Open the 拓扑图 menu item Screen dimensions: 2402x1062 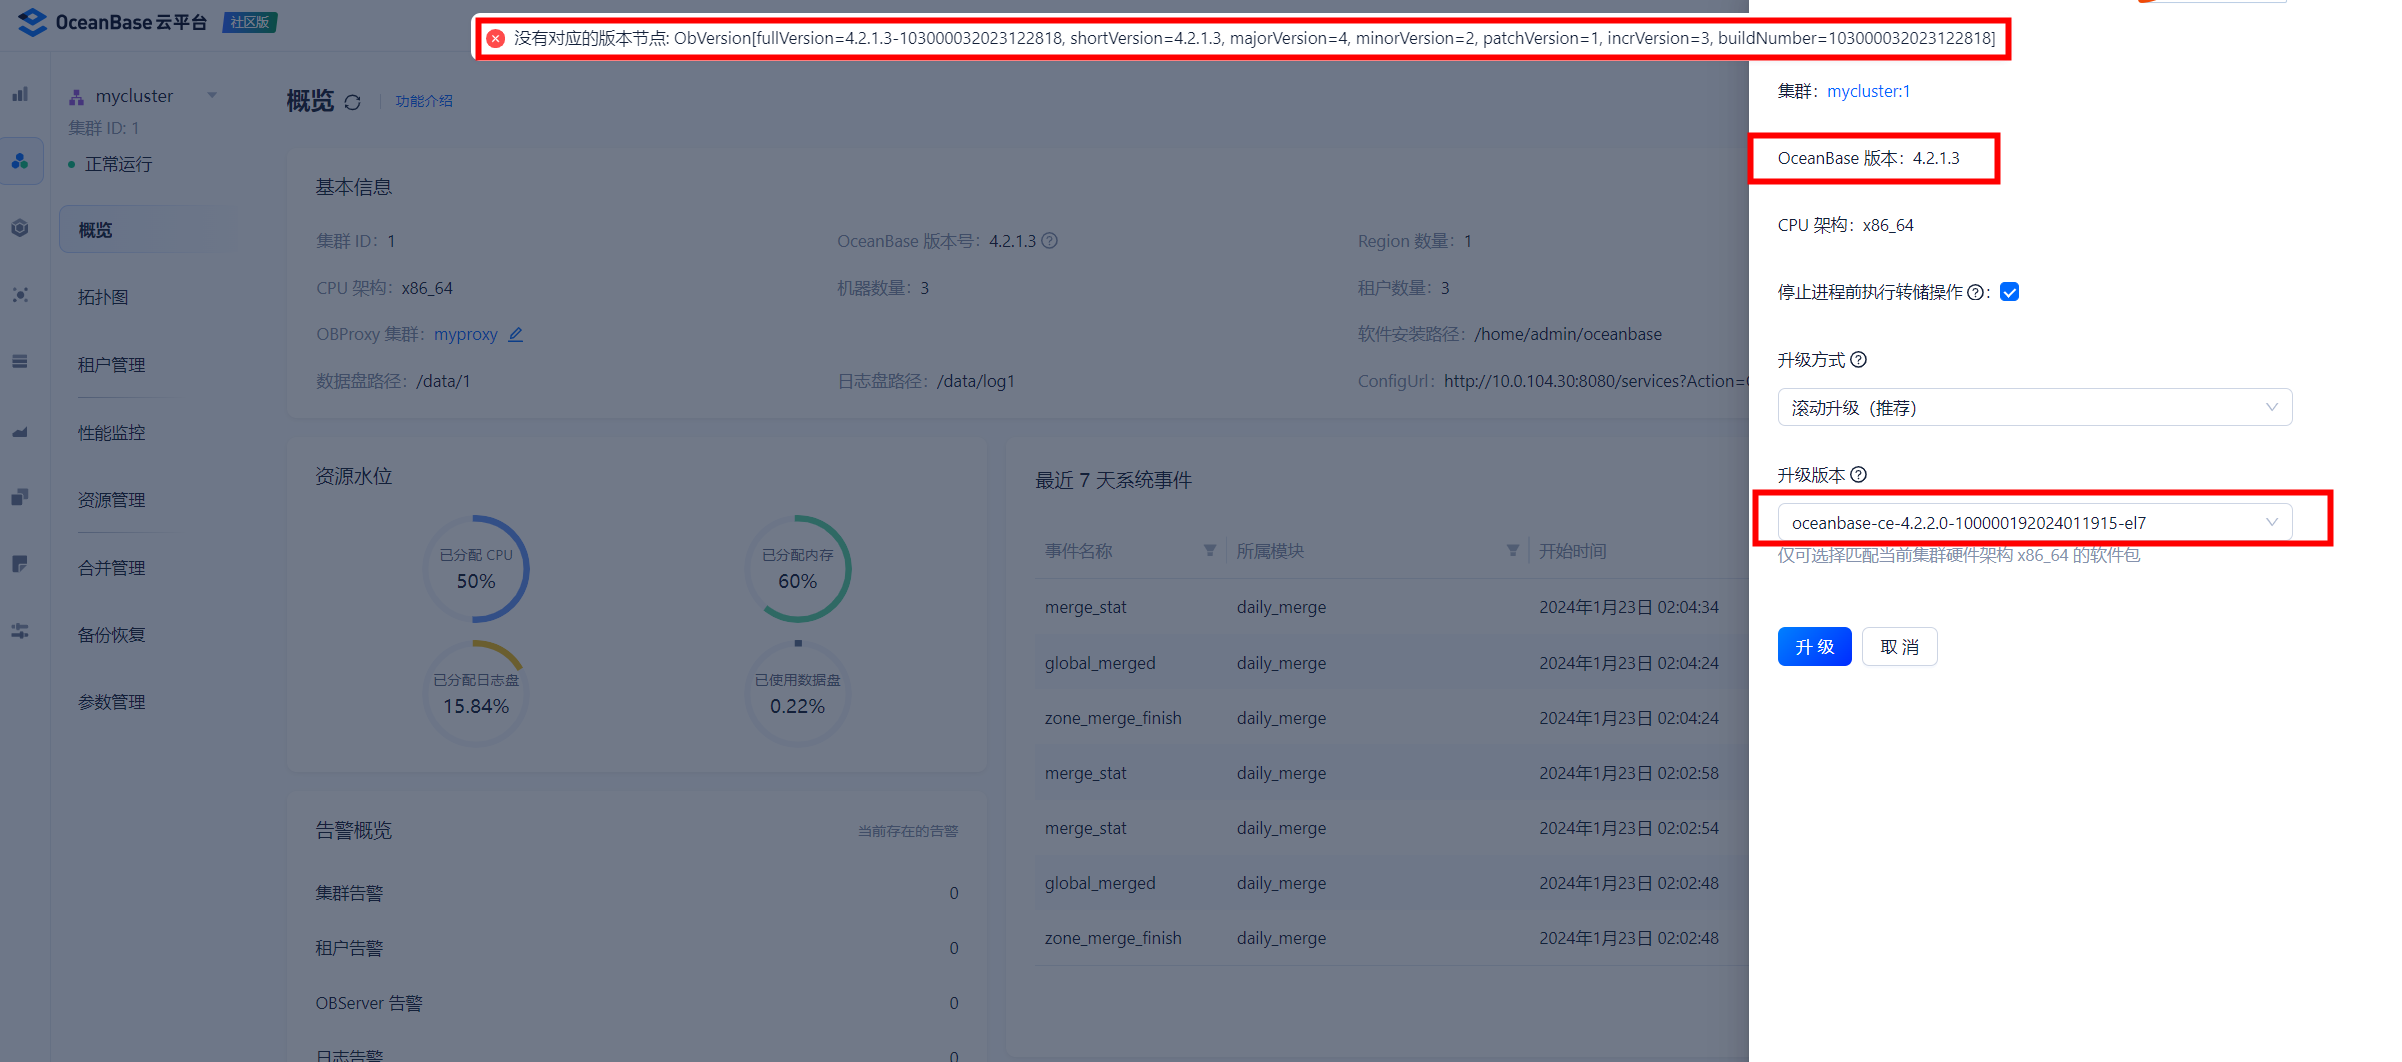click(103, 297)
